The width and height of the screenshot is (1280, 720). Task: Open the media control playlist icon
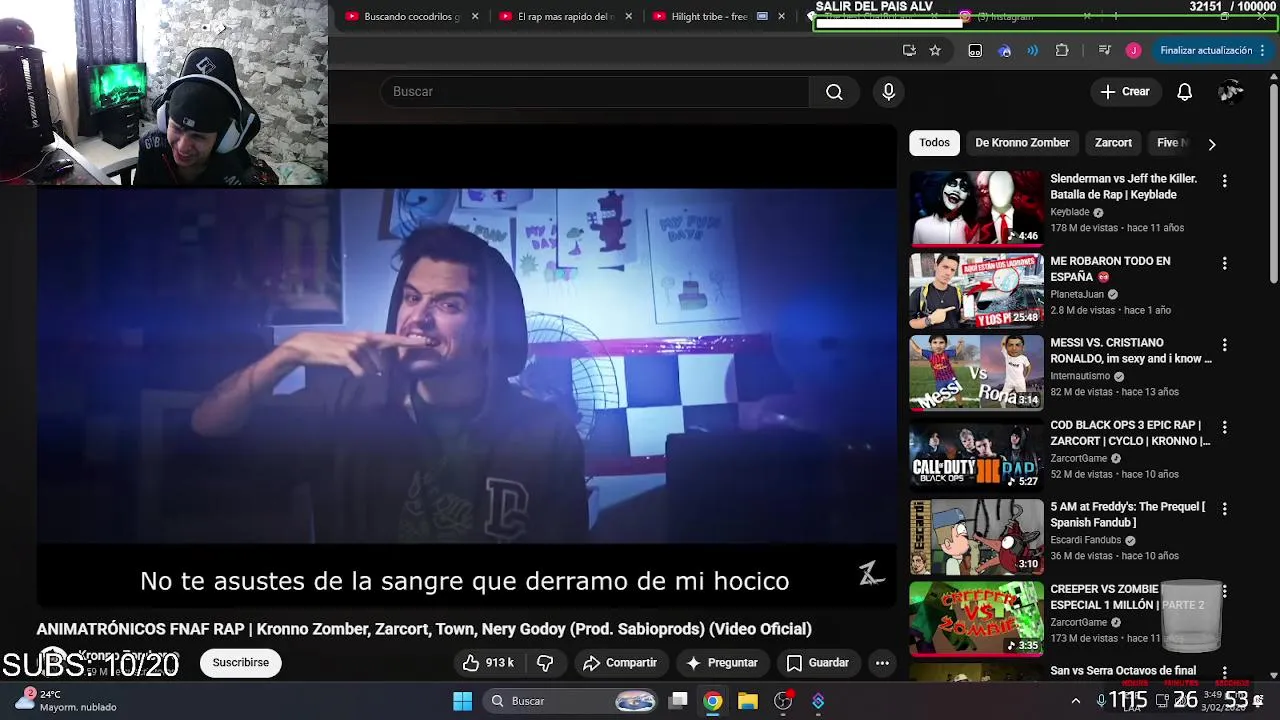[1104, 51]
